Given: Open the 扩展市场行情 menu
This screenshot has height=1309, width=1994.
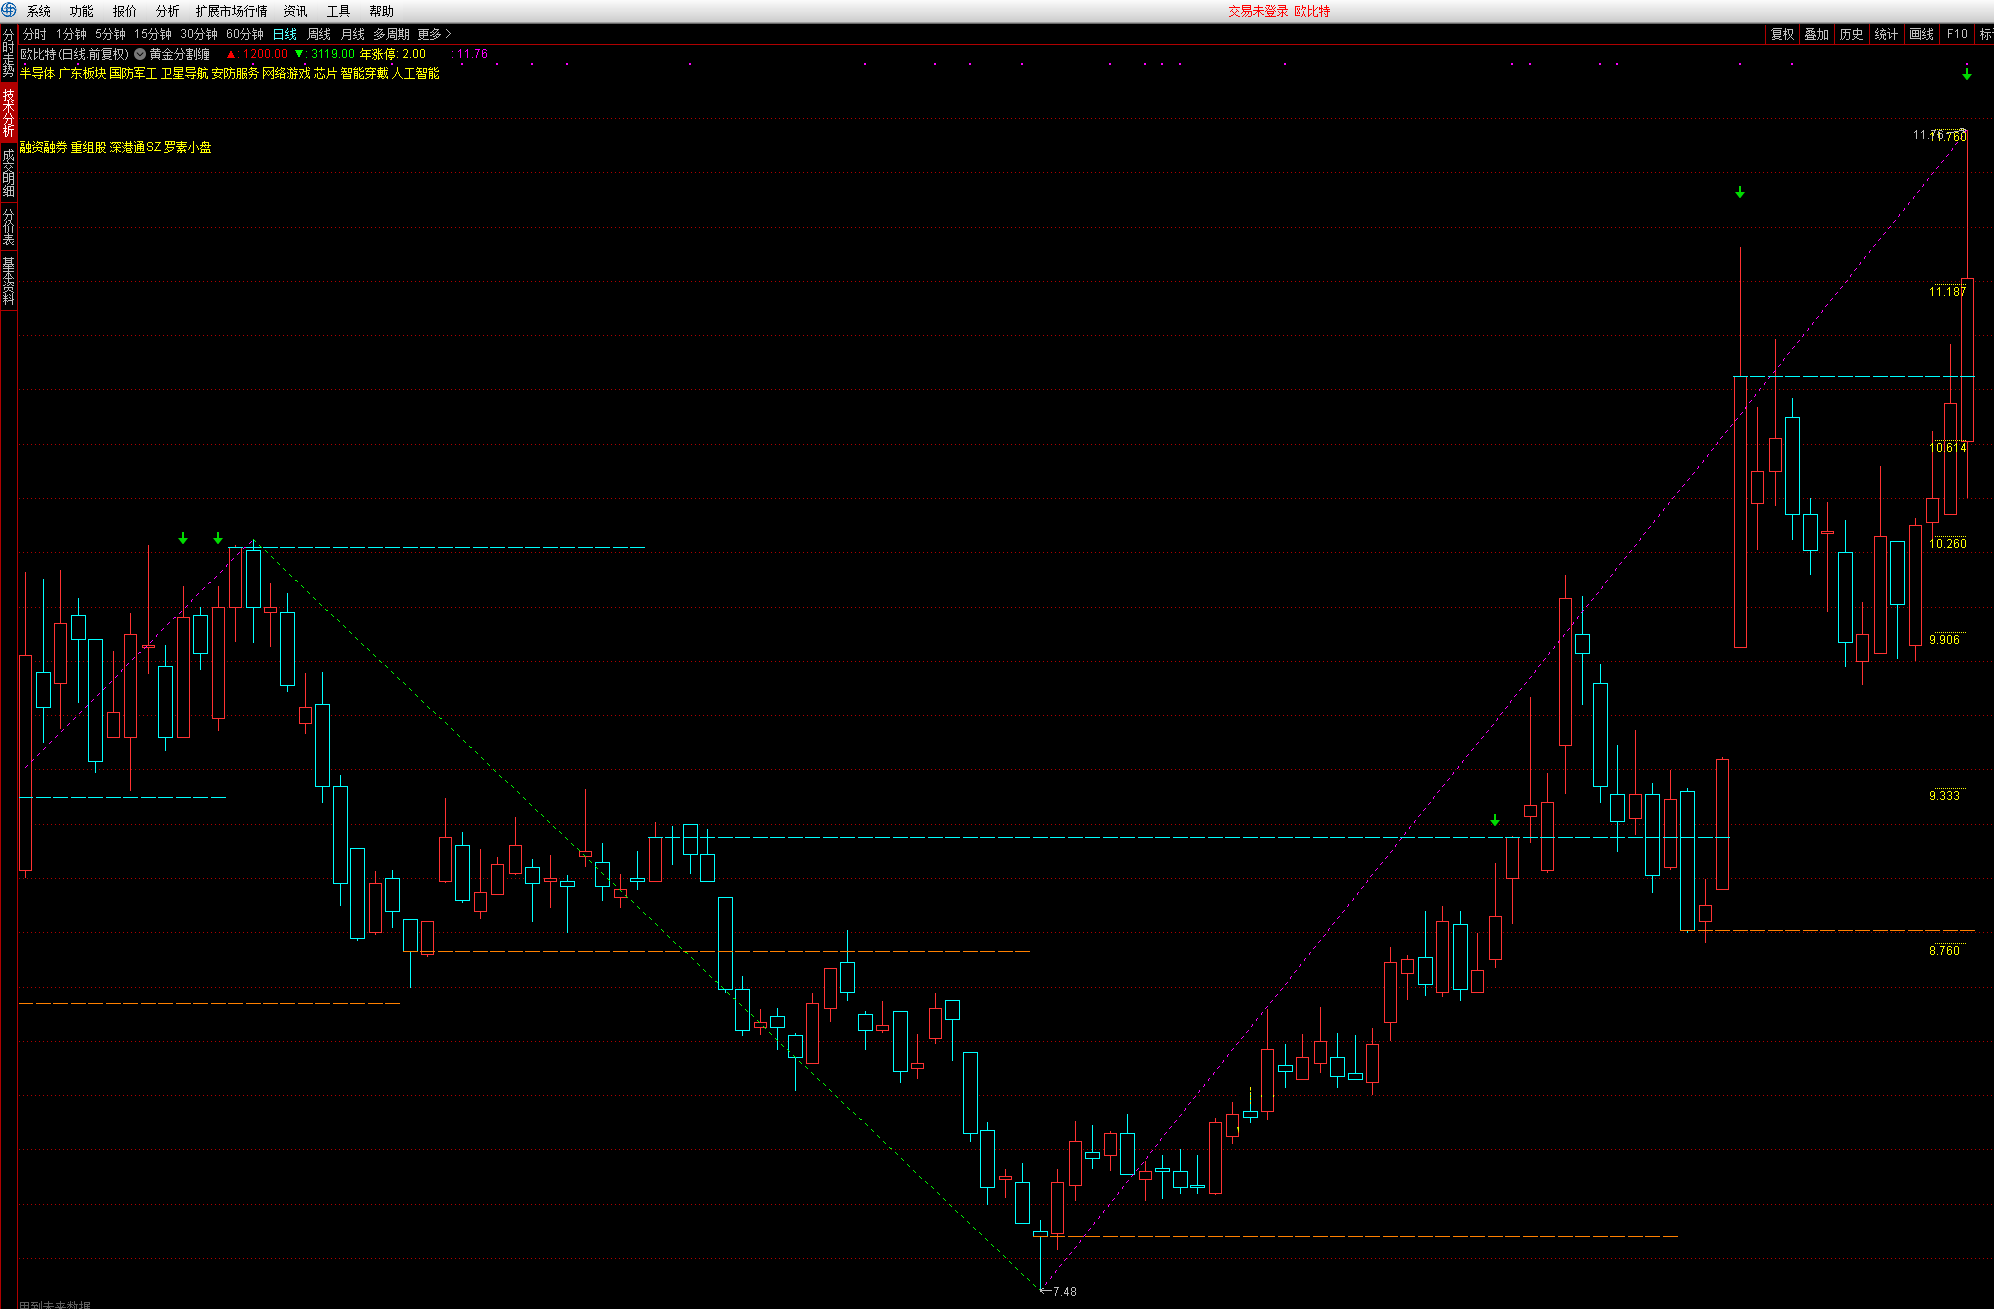Looking at the screenshot, I should tap(232, 11).
